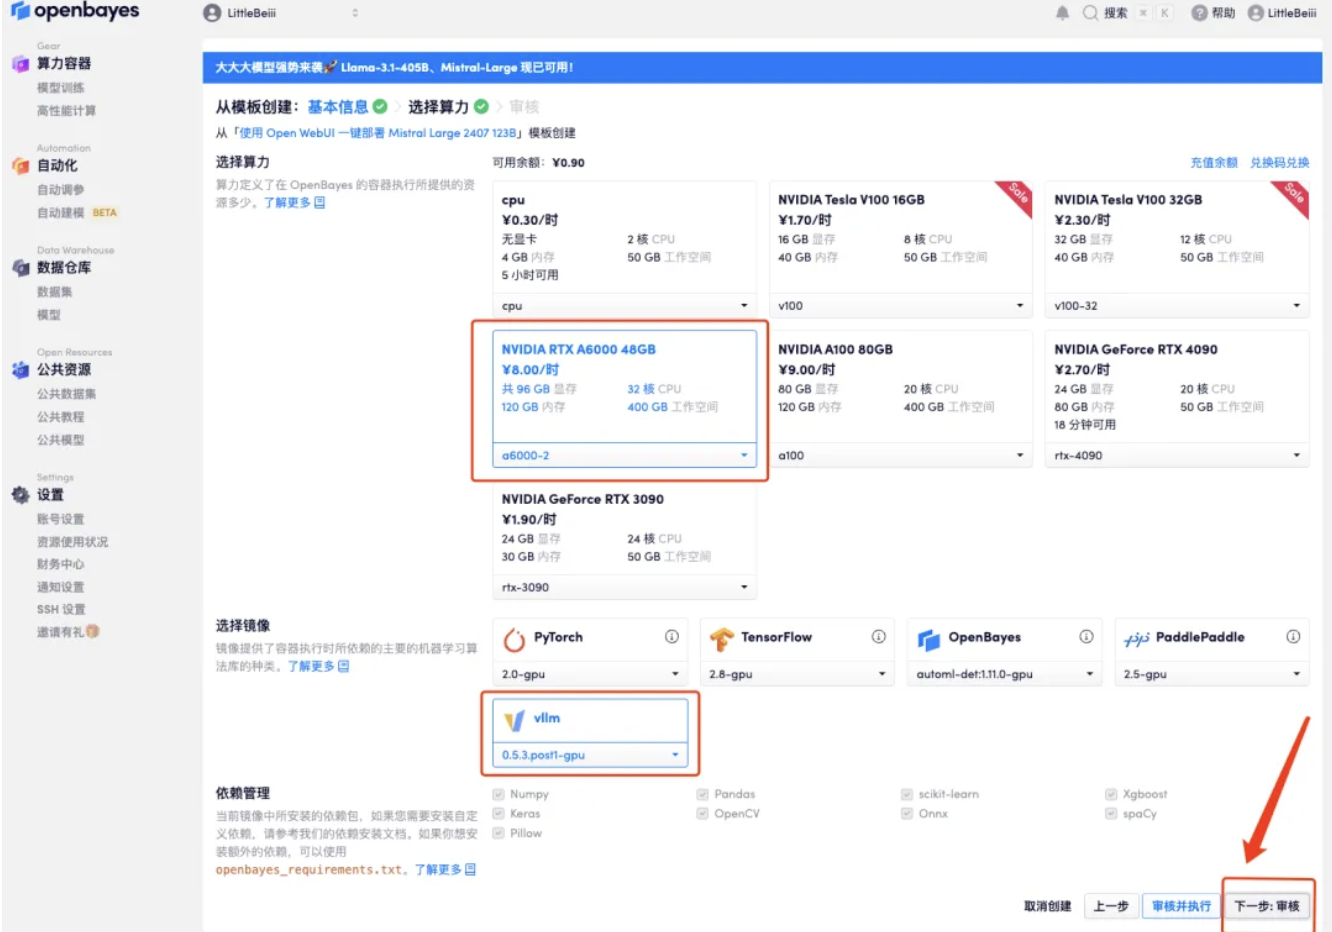Screen dimensions: 1332x932
Task: Open the notification bell
Action: click(1062, 13)
